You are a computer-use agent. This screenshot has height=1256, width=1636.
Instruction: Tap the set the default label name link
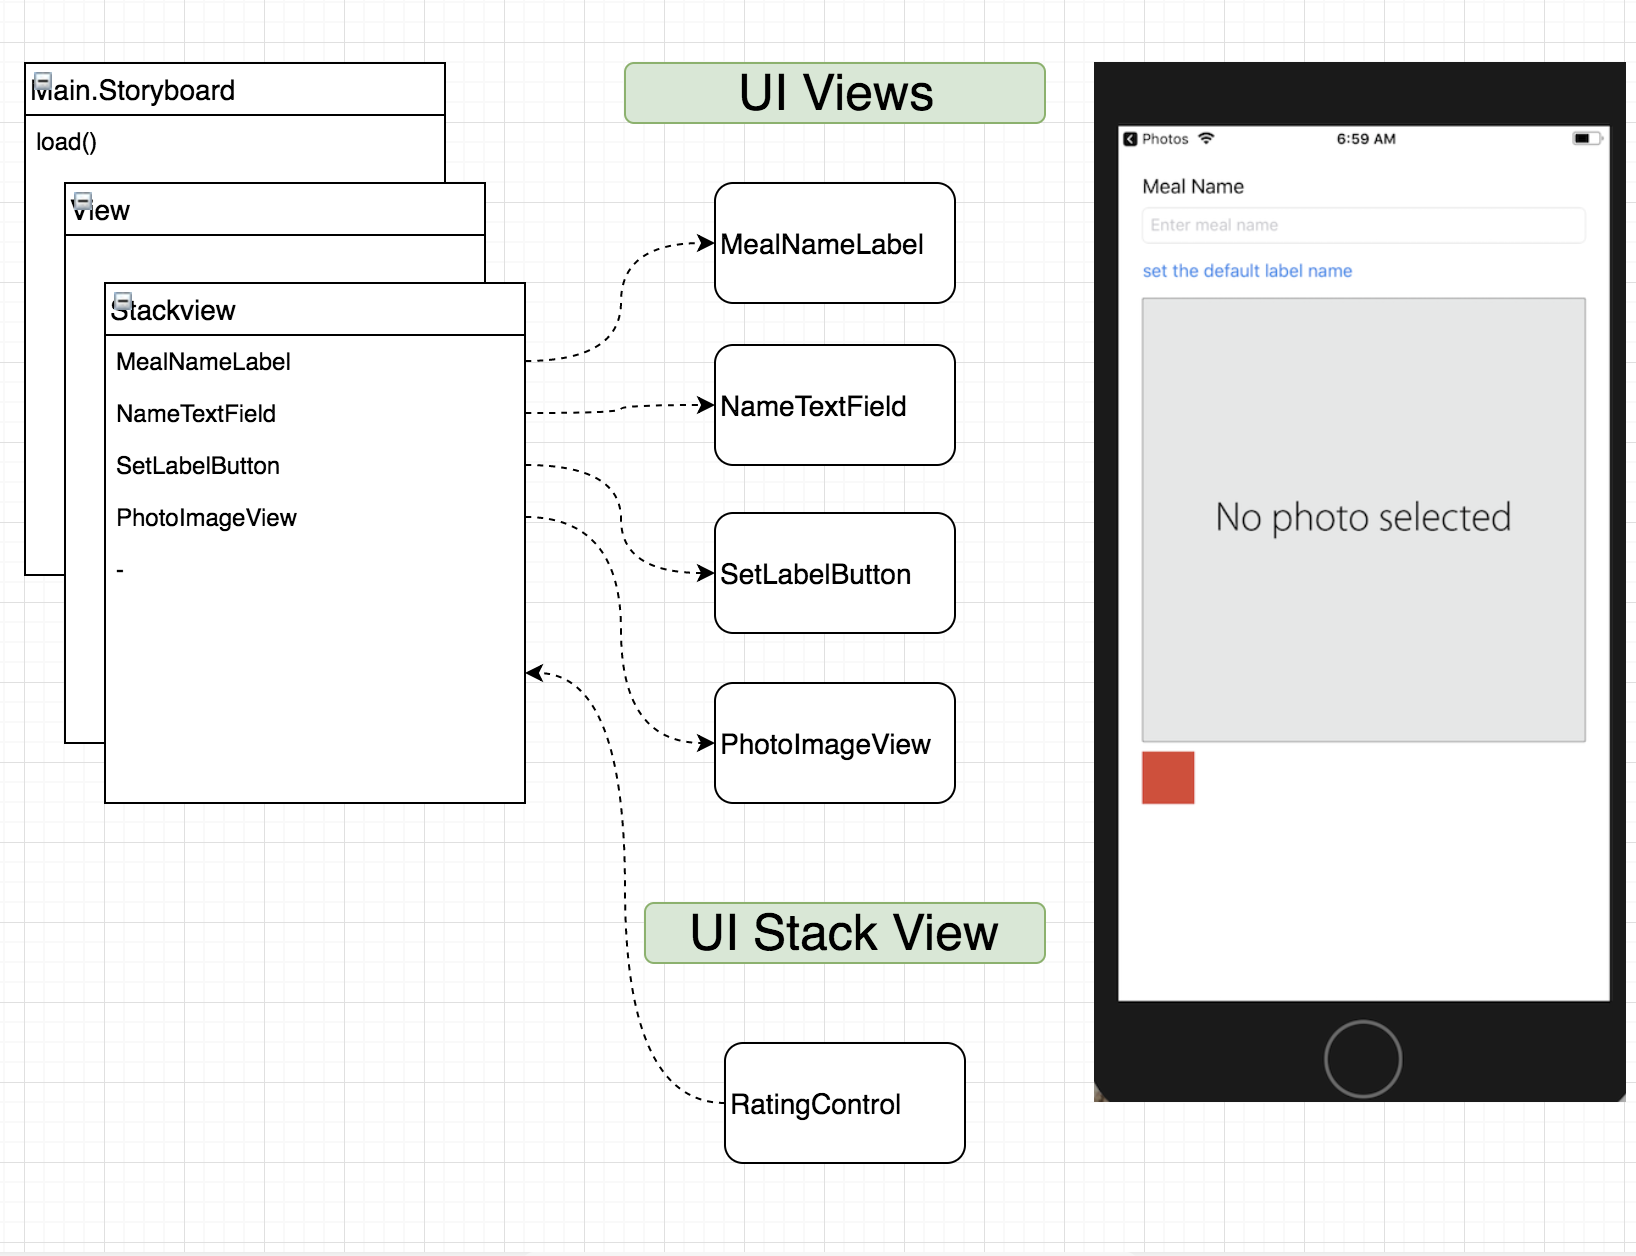tap(1247, 271)
